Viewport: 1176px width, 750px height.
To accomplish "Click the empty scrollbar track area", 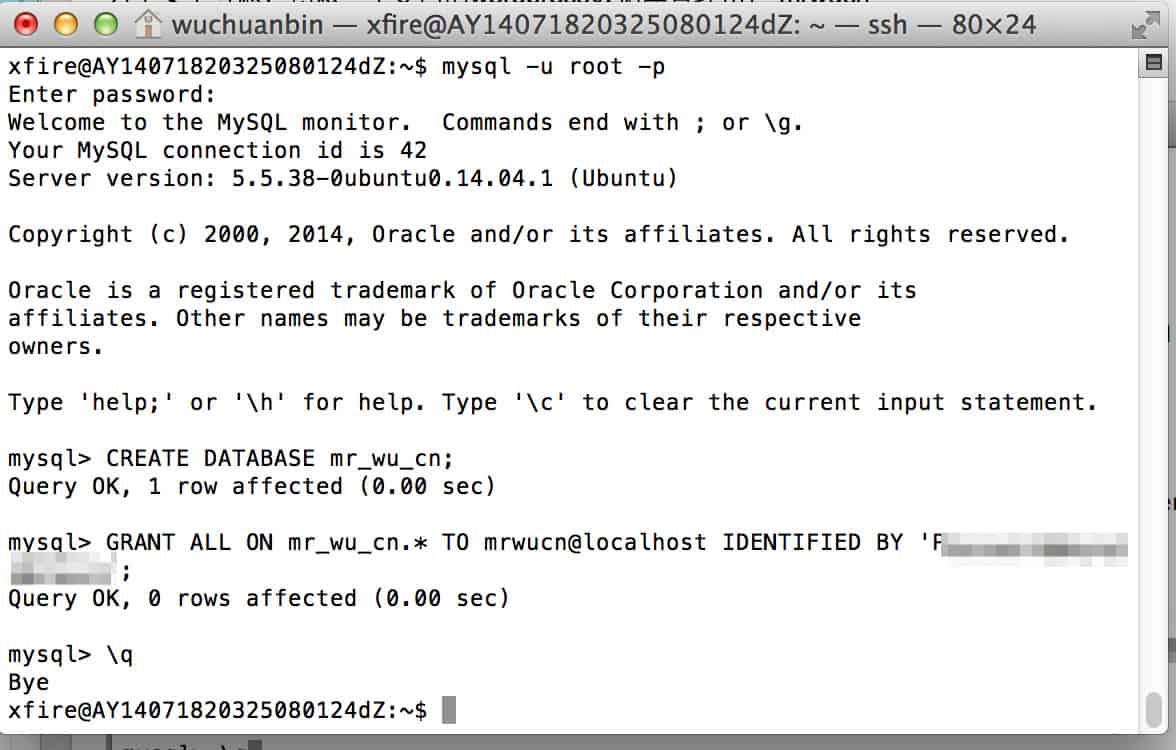I will [x=1154, y=375].
